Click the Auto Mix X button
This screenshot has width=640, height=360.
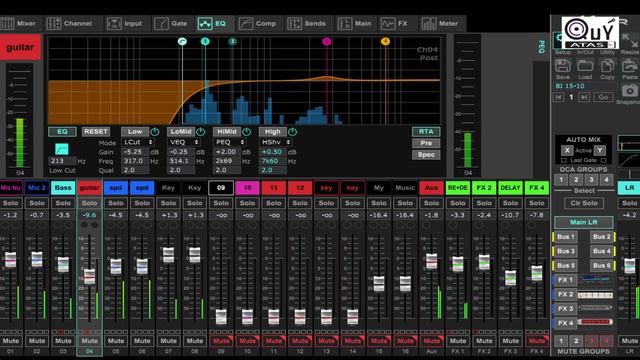(567, 150)
